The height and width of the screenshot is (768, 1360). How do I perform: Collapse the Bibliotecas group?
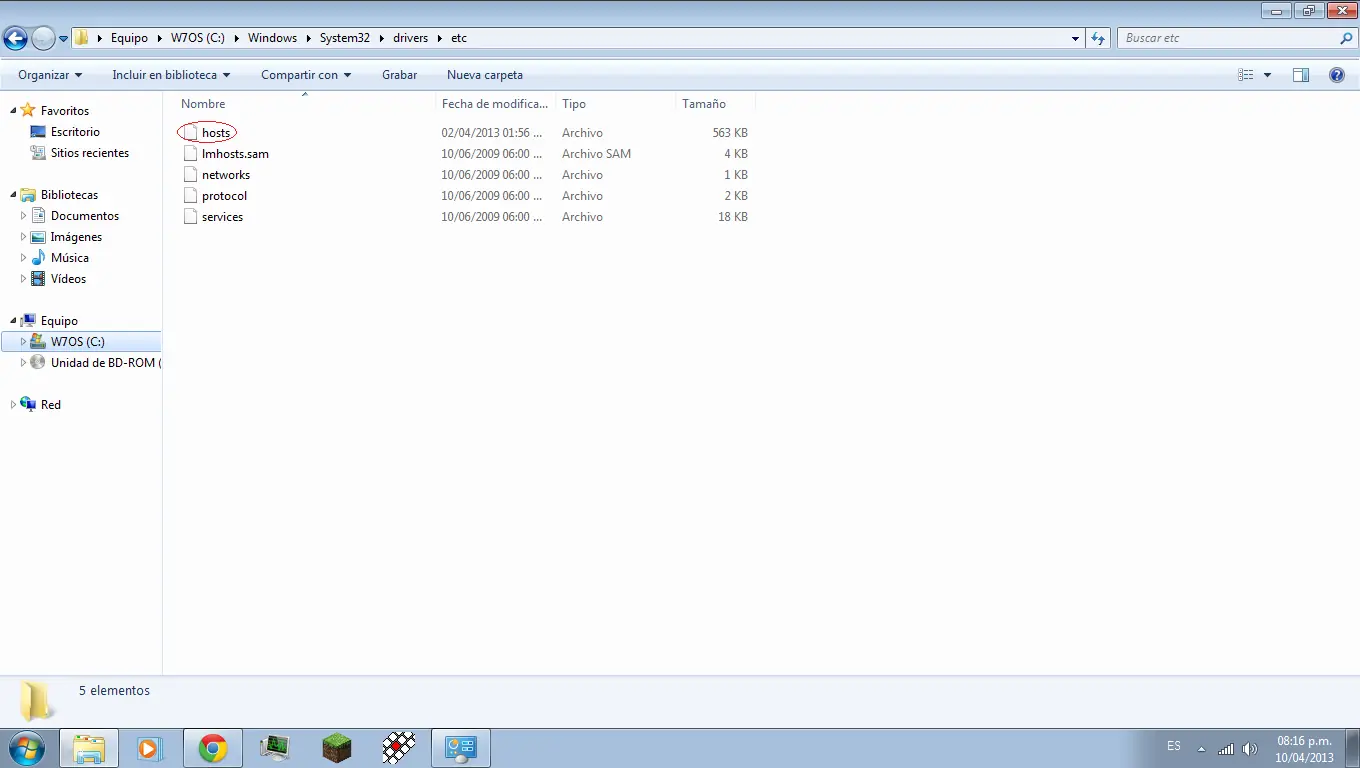click(12, 194)
